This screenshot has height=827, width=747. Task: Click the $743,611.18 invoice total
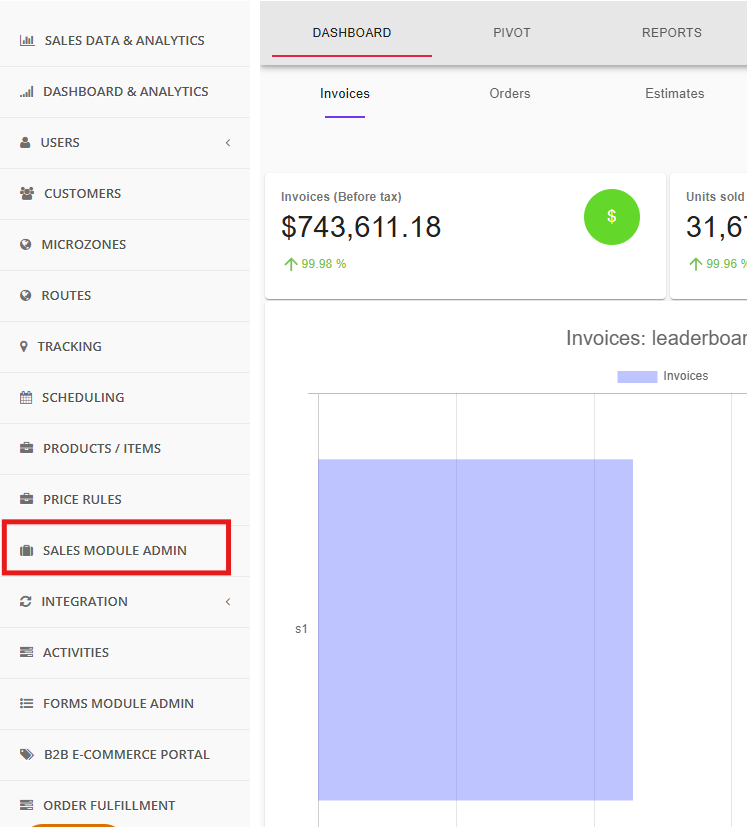(x=361, y=227)
